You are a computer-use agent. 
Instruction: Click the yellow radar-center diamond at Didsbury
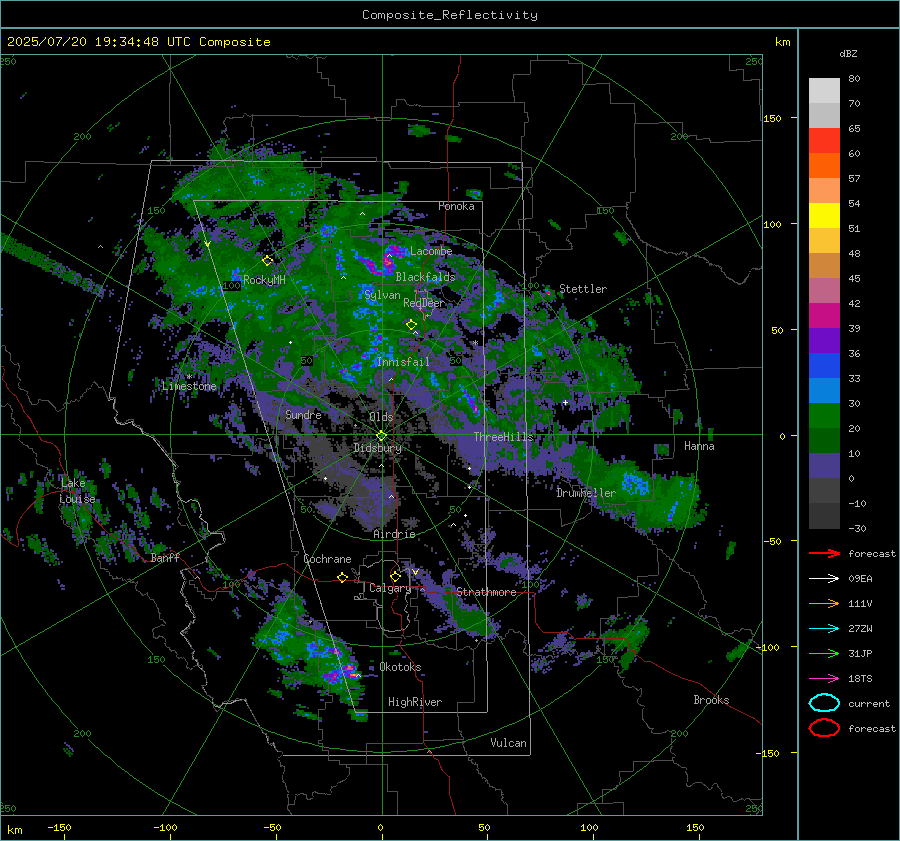coord(381,436)
